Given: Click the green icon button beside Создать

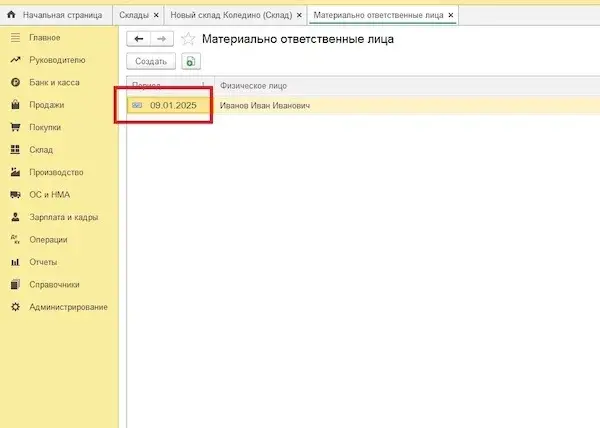Looking at the screenshot, I should (x=190, y=62).
